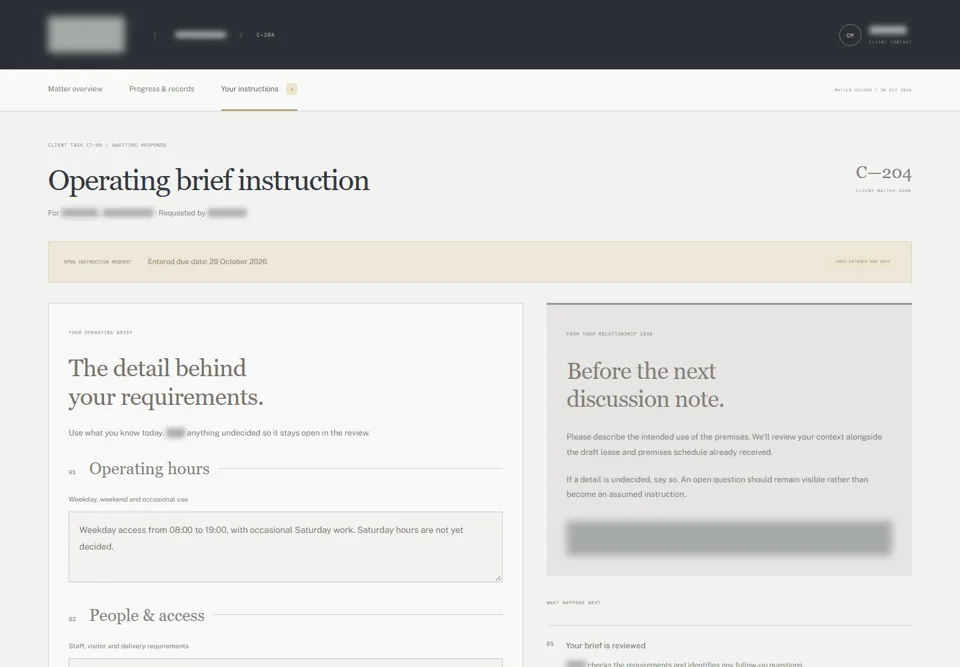The image size is (960, 667).
Task: Click the blurred firm logo in header
Action: [x=86, y=34]
